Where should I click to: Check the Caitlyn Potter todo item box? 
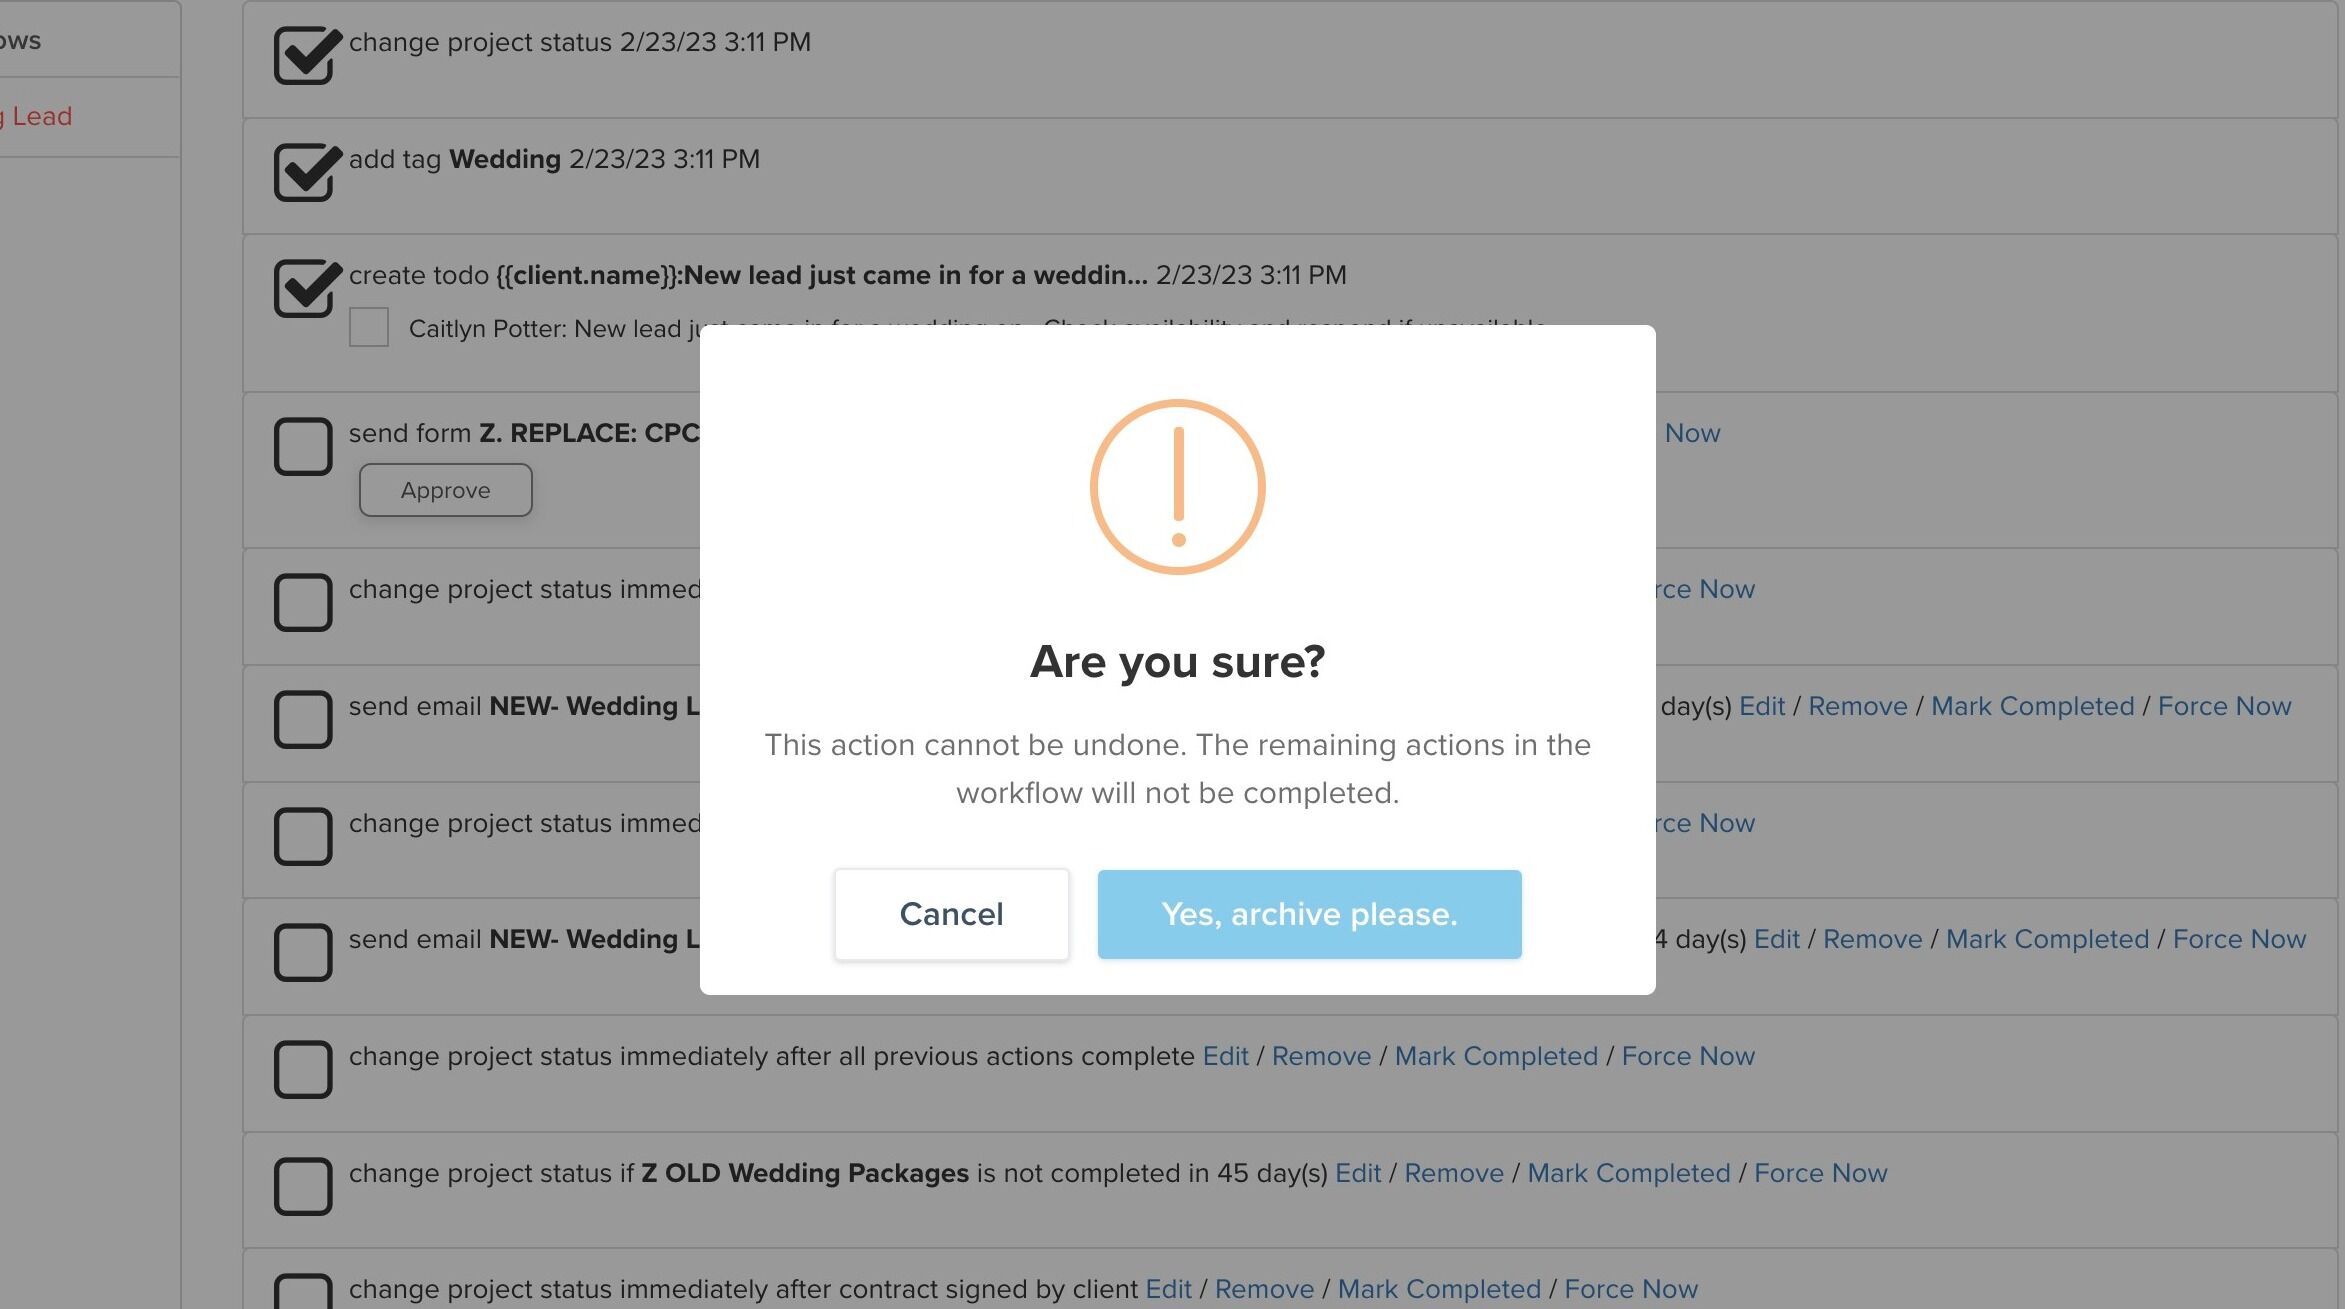pos(369,327)
